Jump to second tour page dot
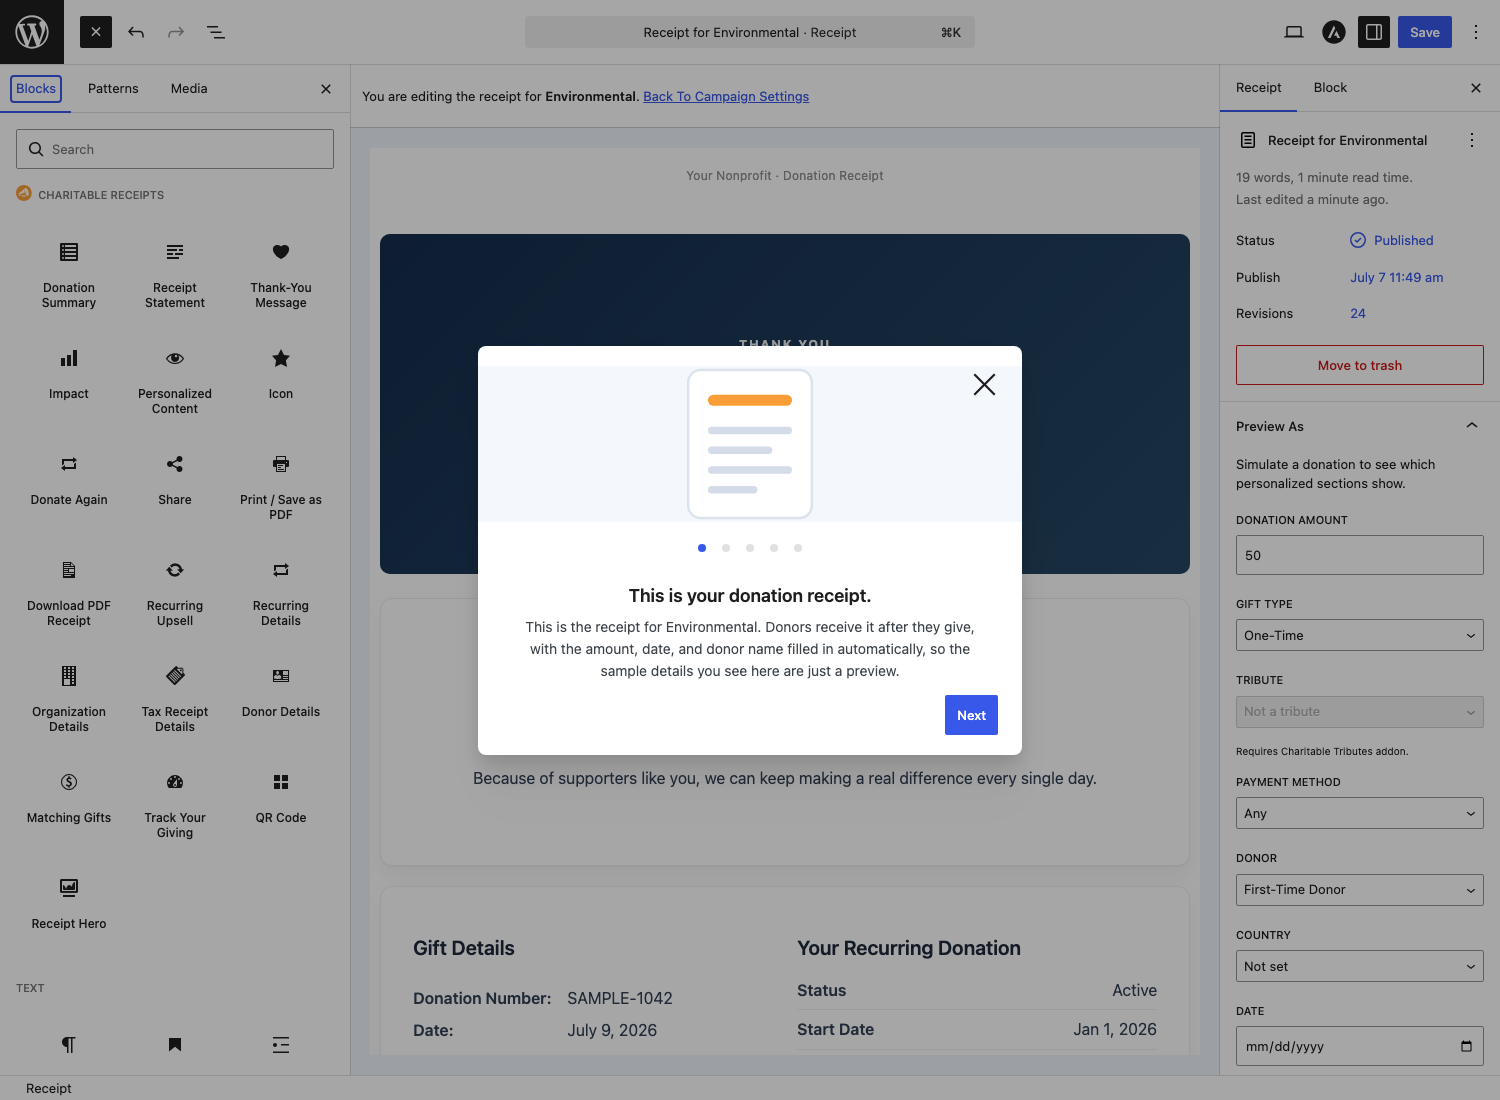The height and width of the screenshot is (1100, 1500). pyautogui.click(x=726, y=548)
